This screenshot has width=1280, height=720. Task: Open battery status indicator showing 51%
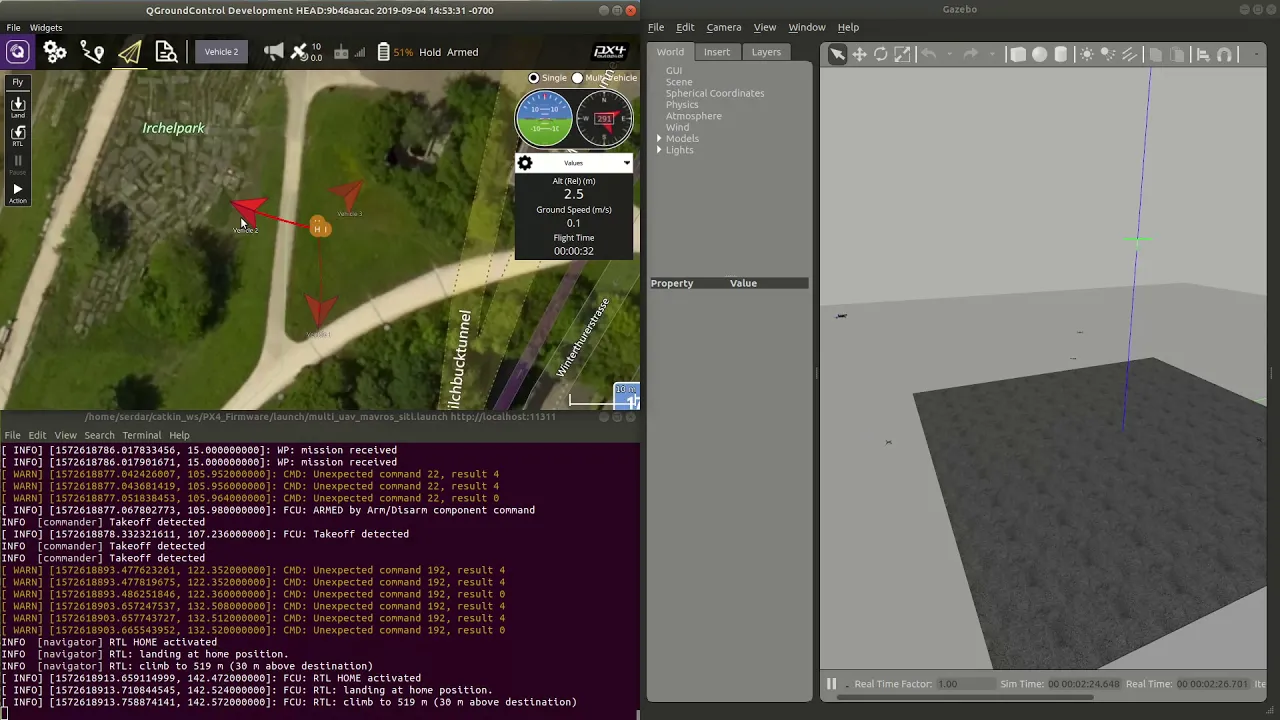(395, 52)
